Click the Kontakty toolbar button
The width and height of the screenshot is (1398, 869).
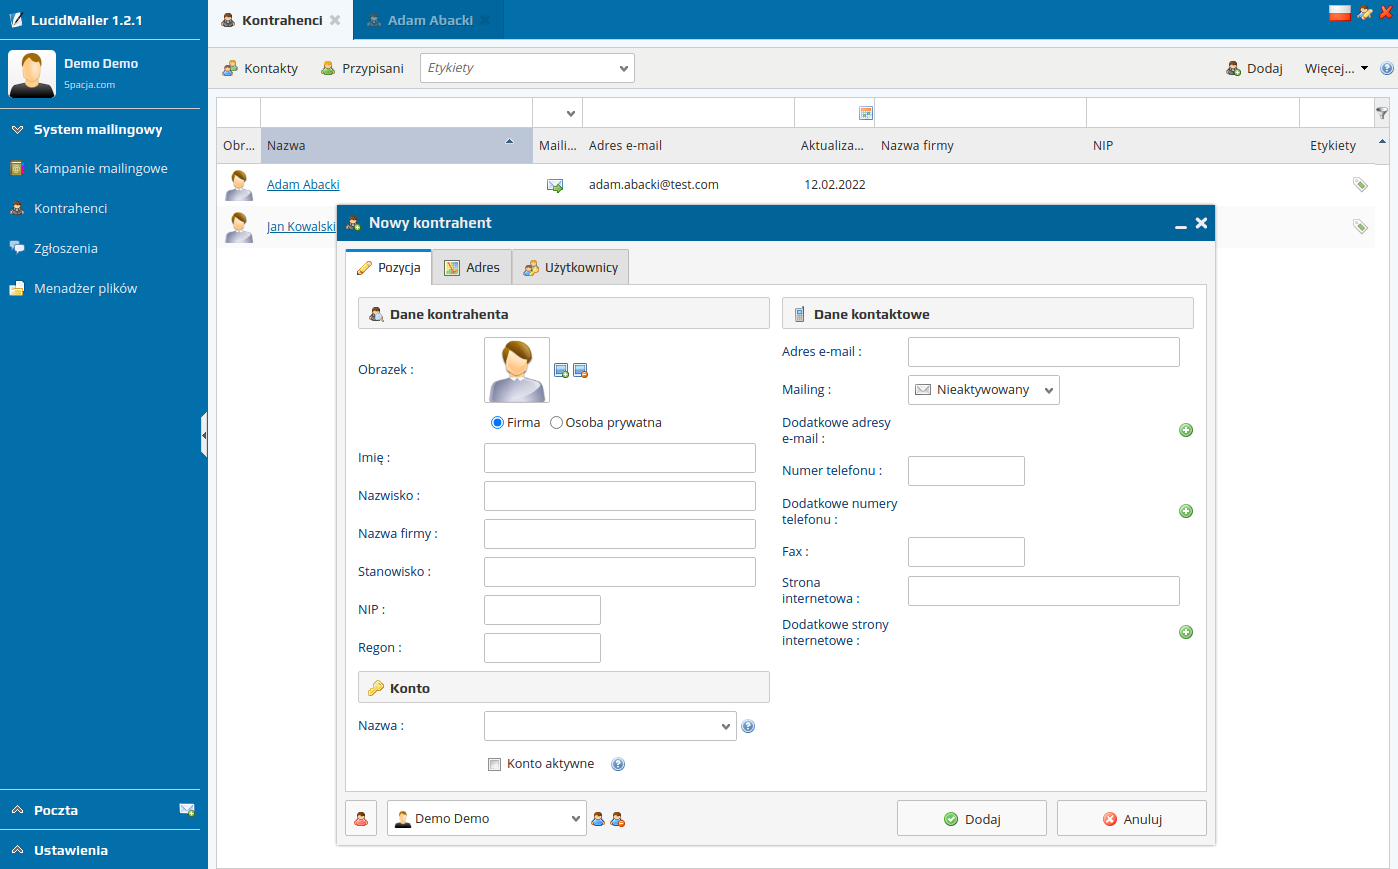[x=260, y=68]
